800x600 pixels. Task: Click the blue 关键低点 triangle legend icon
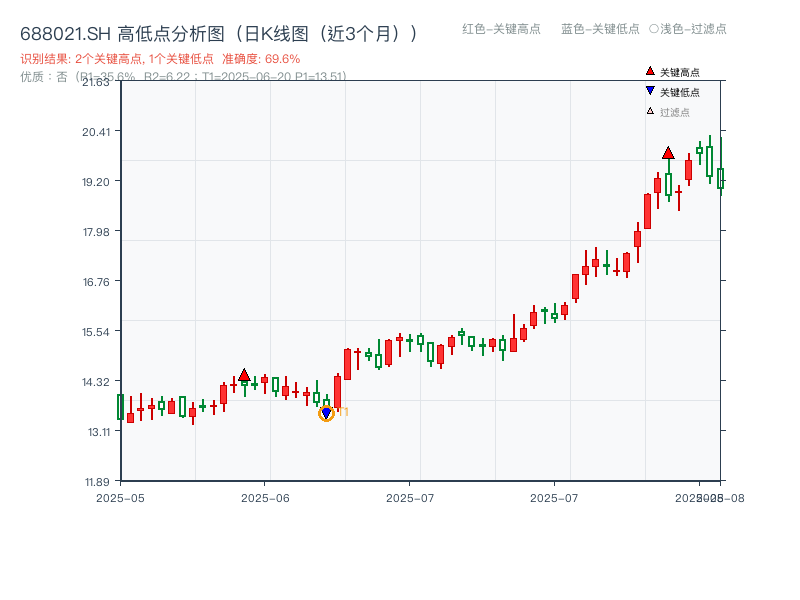coord(650,90)
